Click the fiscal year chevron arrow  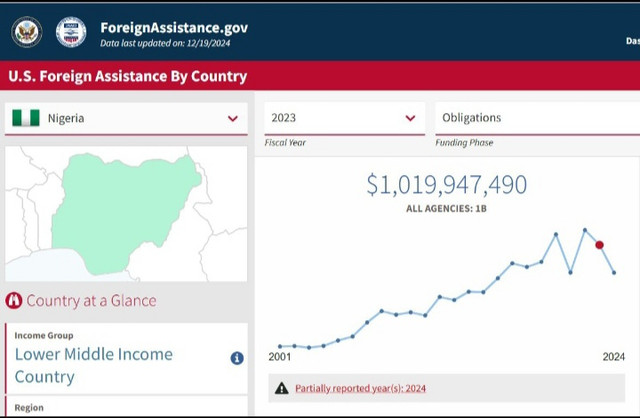[x=410, y=118]
